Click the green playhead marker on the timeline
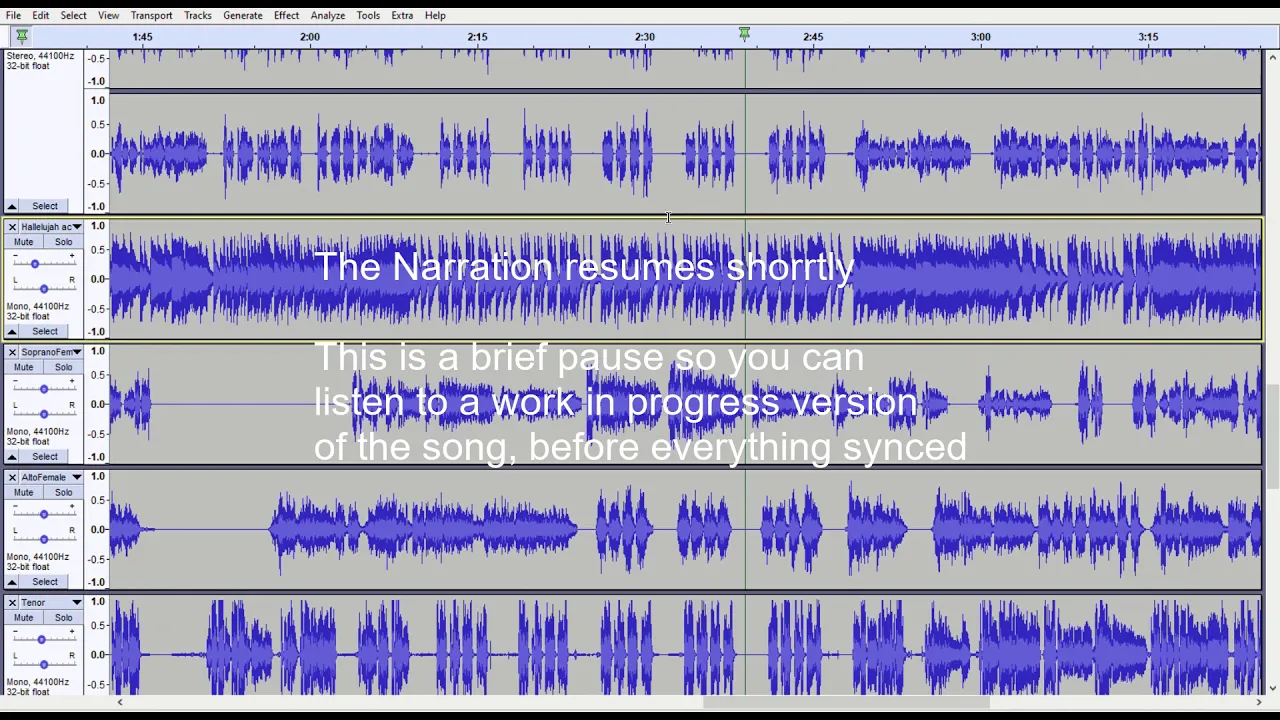This screenshot has height=720, width=1280. tap(745, 35)
